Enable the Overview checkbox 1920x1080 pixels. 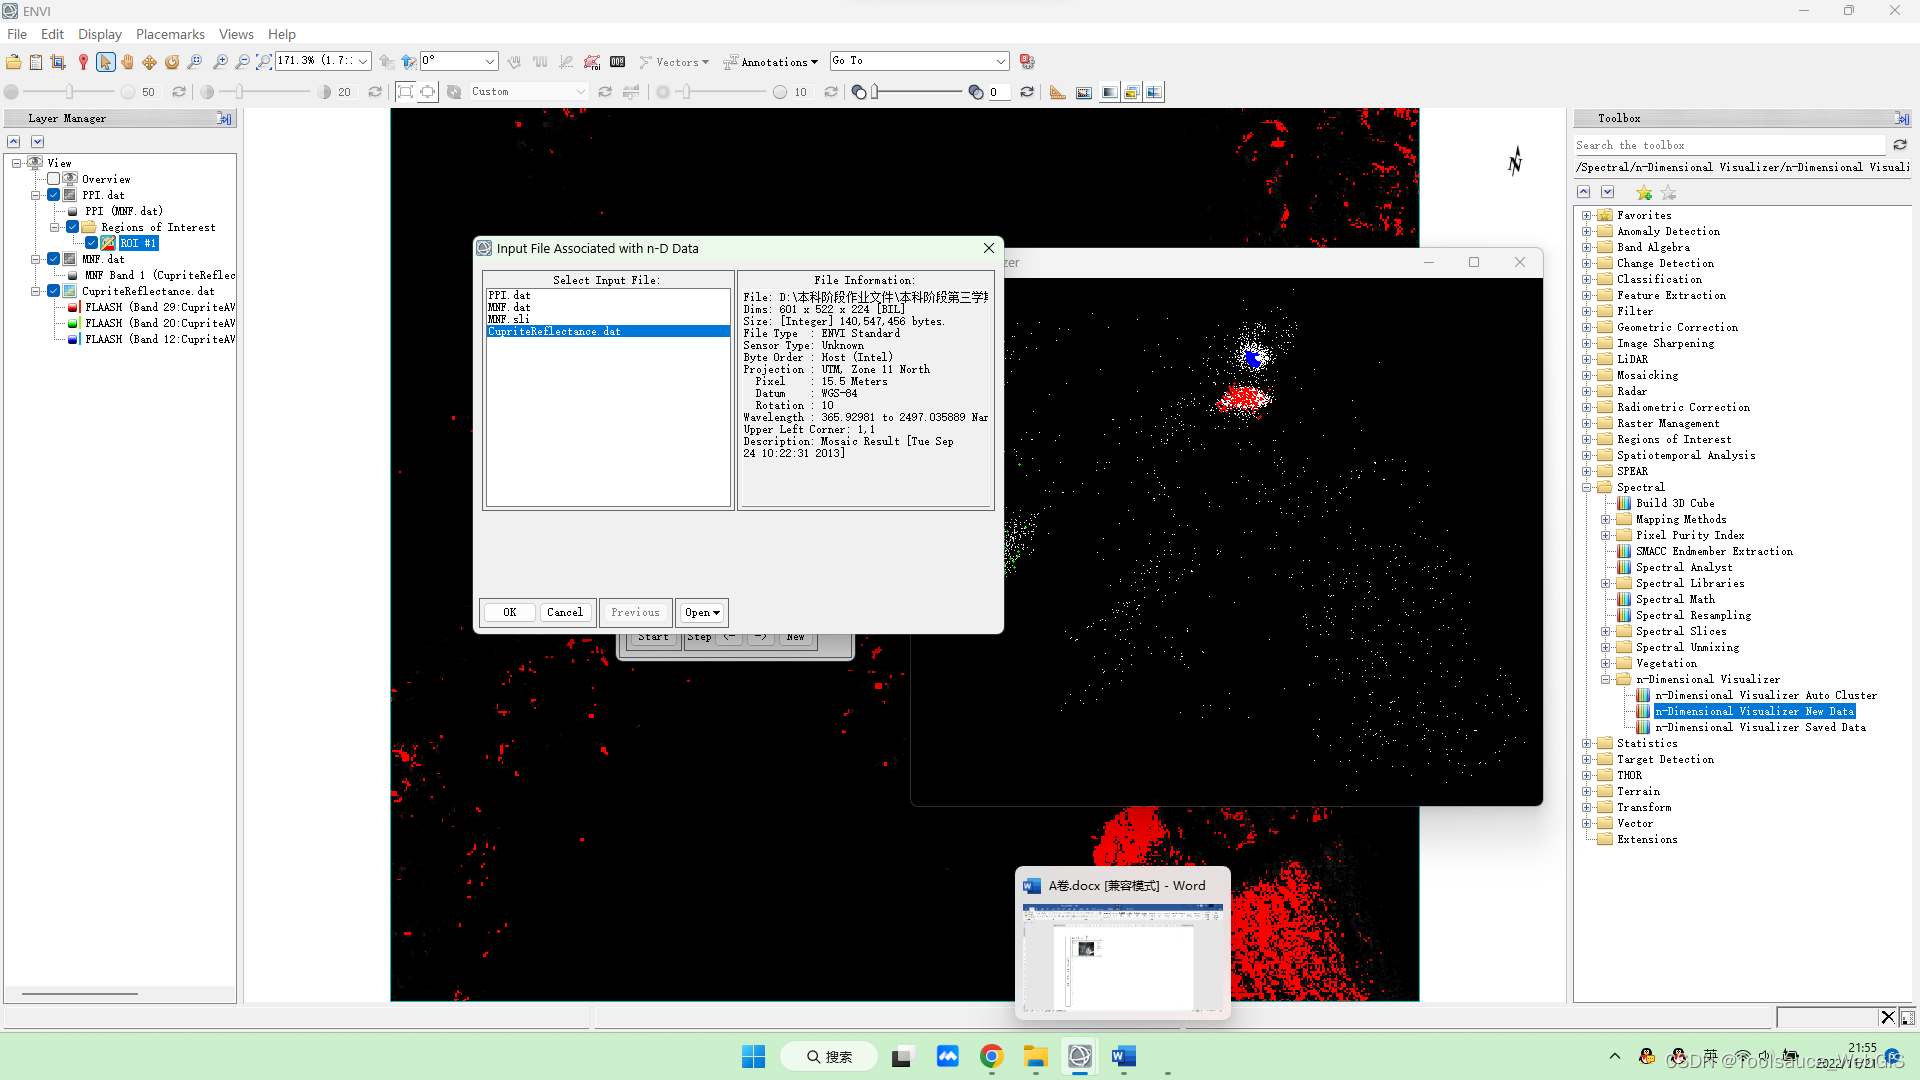(x=54, y=179)
